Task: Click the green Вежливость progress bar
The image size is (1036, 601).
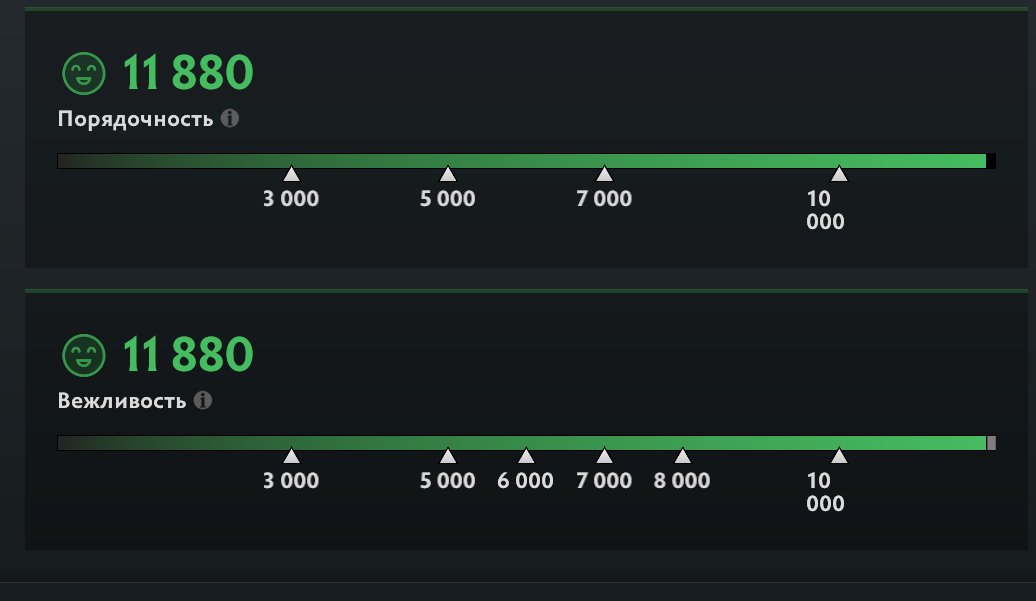Action: point(522,443)
